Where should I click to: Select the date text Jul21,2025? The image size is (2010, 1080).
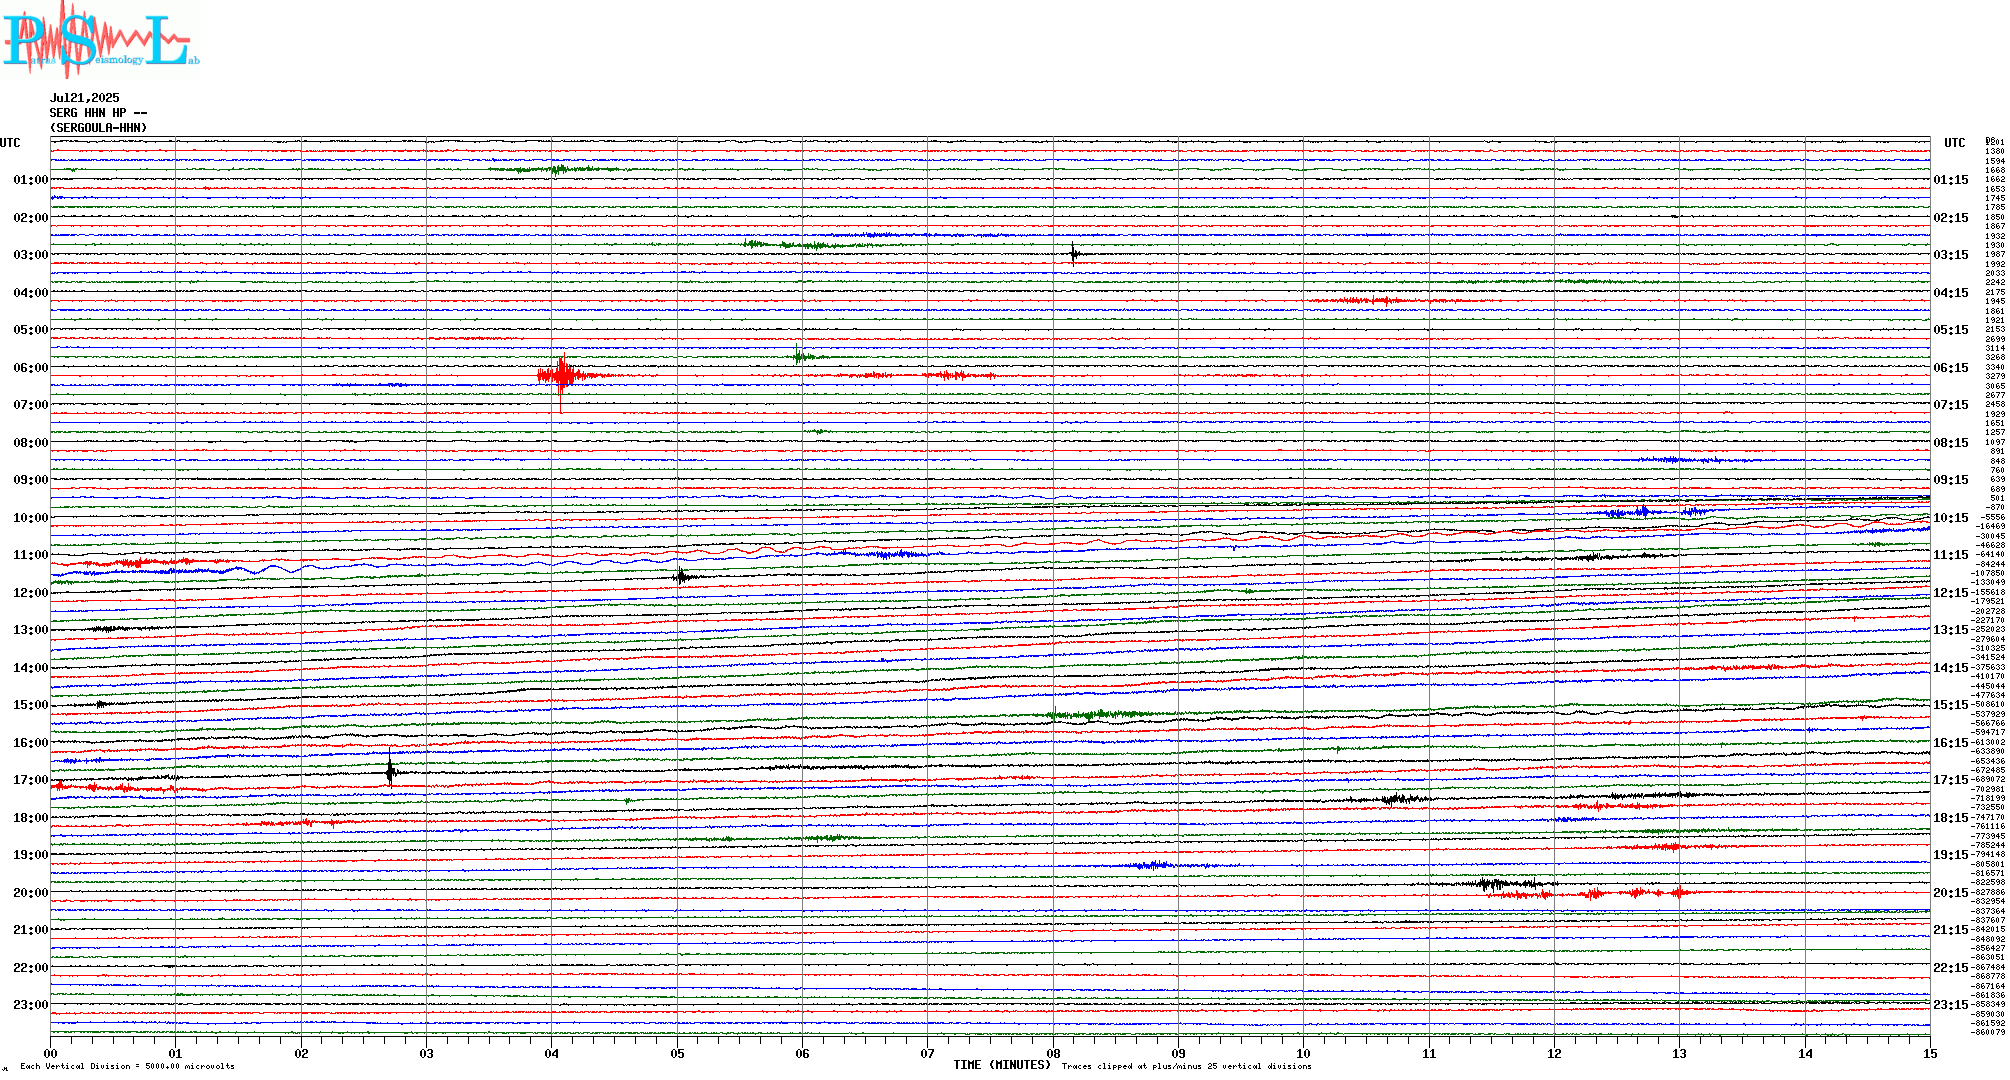click(x=85, y=98)
